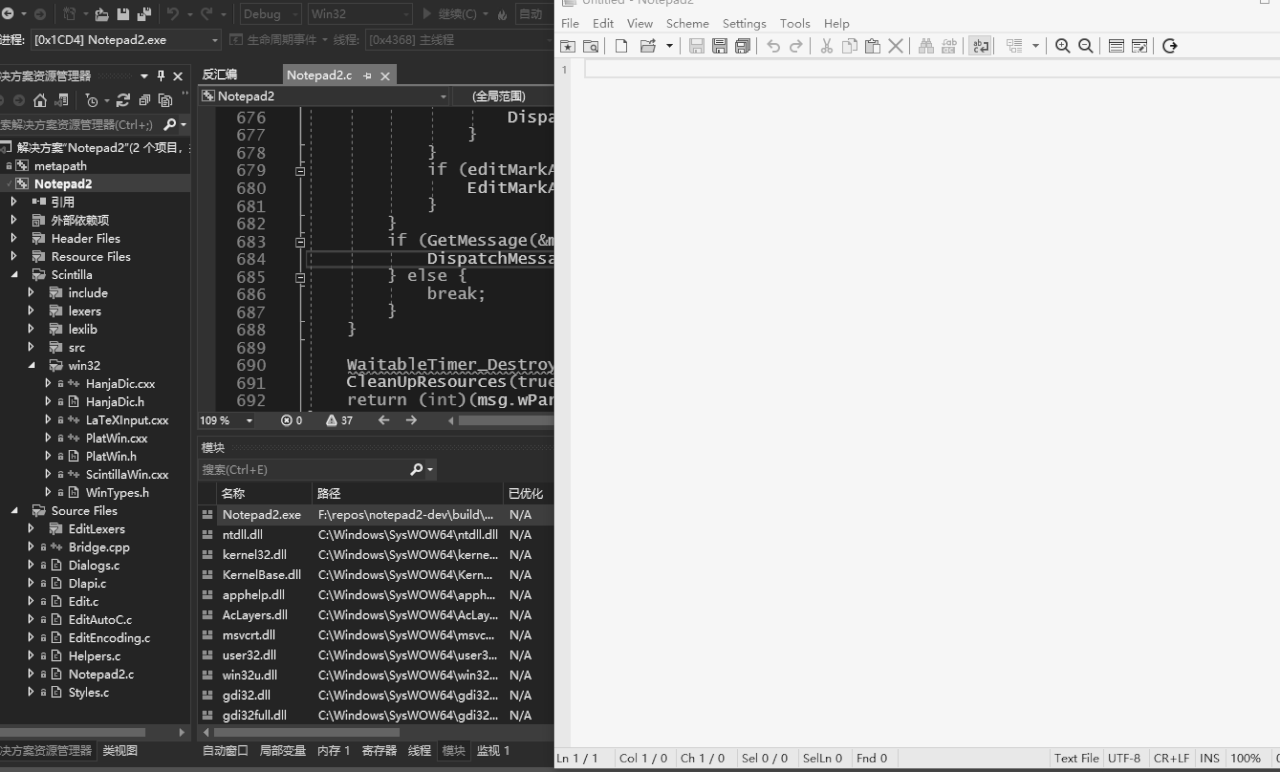Expand the Source Files node in Solution Explorer
The height and width of the screenshot is (772, 1280).
[x=14, y=510]
